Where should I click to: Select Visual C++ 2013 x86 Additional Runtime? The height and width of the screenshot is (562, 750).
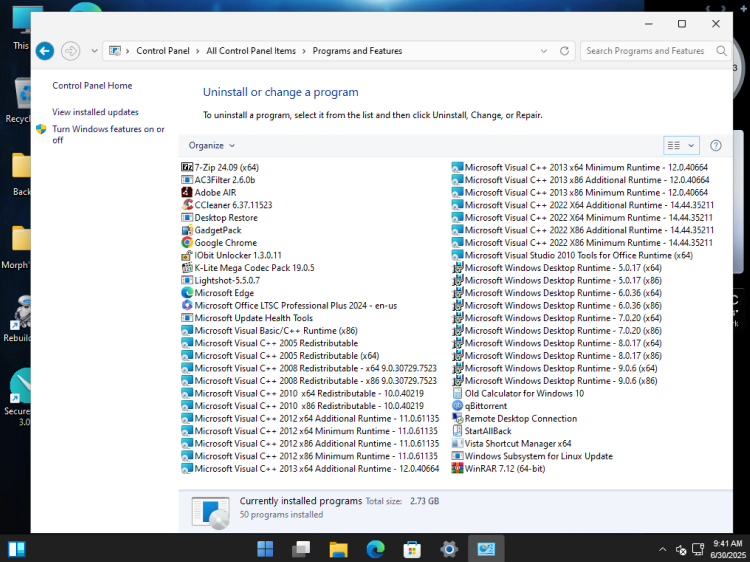coord(581,180)
